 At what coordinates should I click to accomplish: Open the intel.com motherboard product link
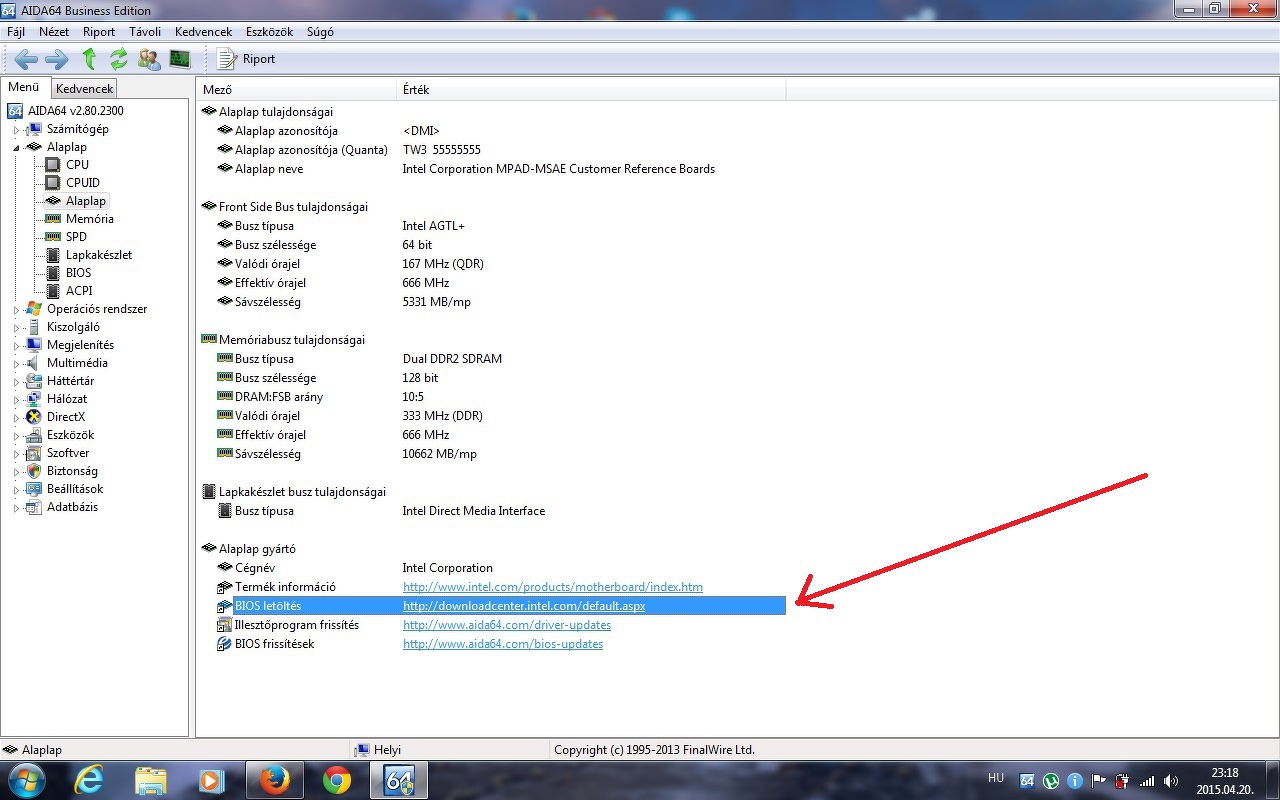tap(553, 587)
